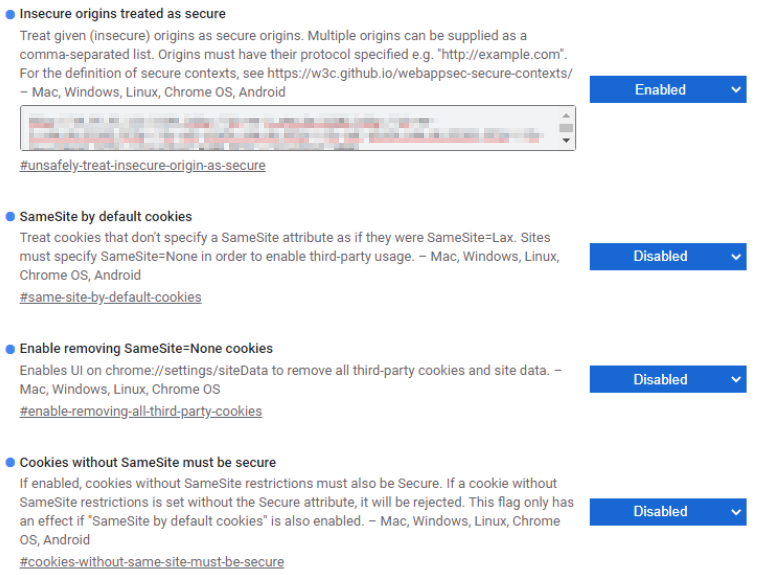The width and height of the screenshot is (763, 575).
Task: Click blue dot beside Enable removing SameSite=None cookies
Action: (x=10, y=349)
